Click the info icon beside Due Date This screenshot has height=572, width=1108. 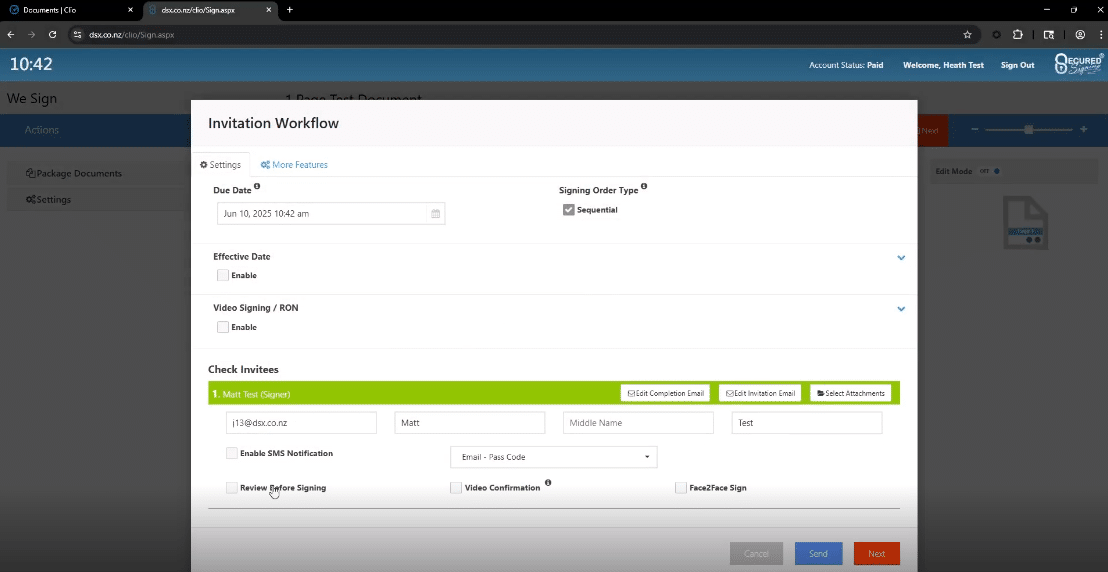(257, 187)
